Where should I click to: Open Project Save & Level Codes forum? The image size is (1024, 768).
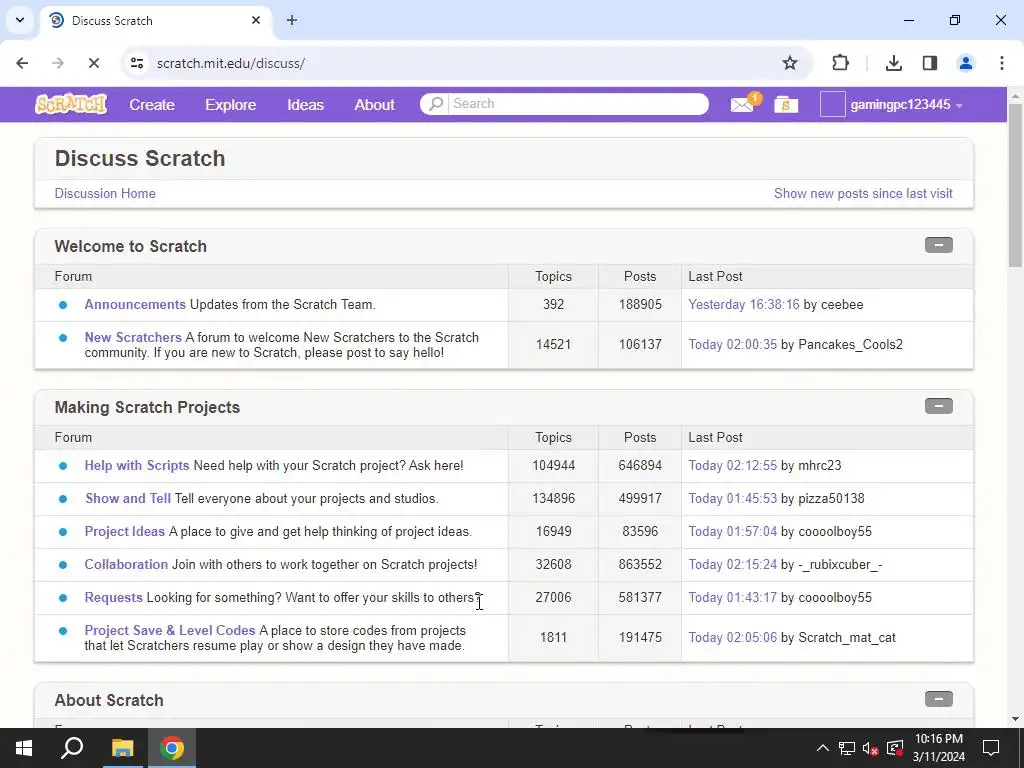(x=170, y=631)
